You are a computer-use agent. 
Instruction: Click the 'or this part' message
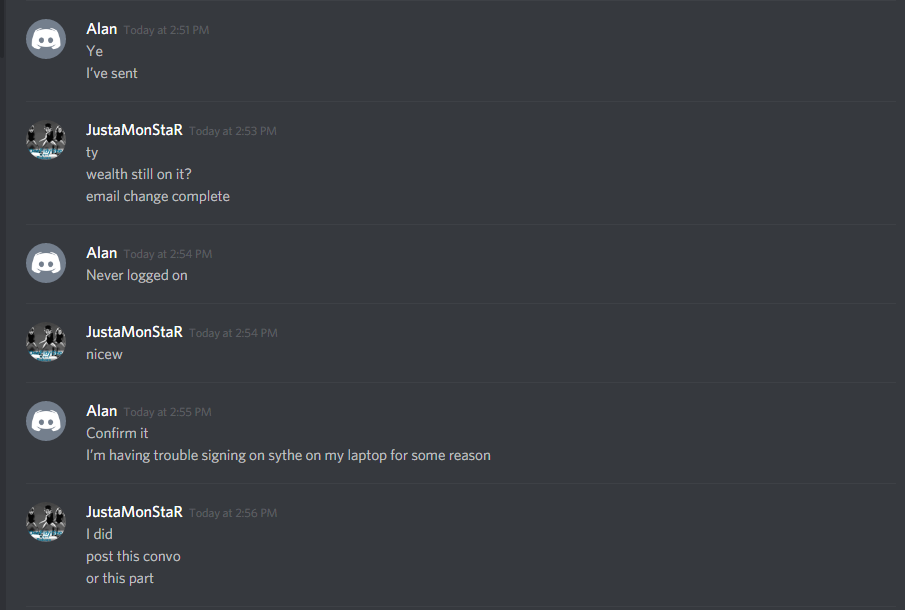(120, 578)
